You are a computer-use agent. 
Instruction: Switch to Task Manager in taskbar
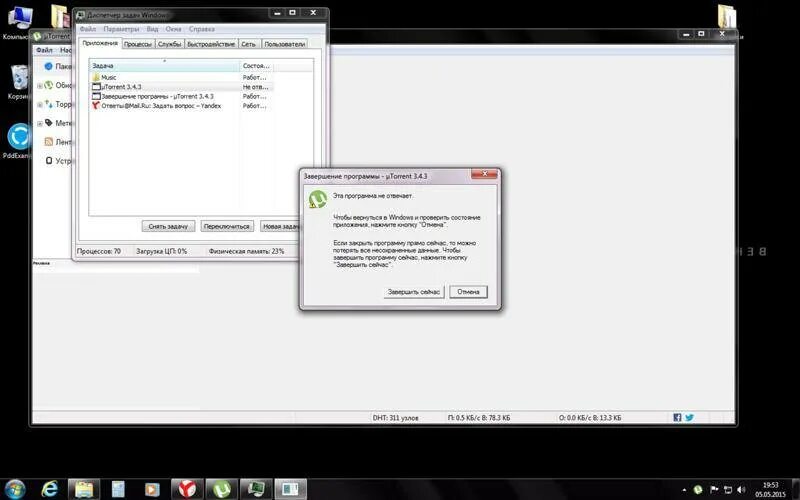pyautogui.click(x=256, y=489)
